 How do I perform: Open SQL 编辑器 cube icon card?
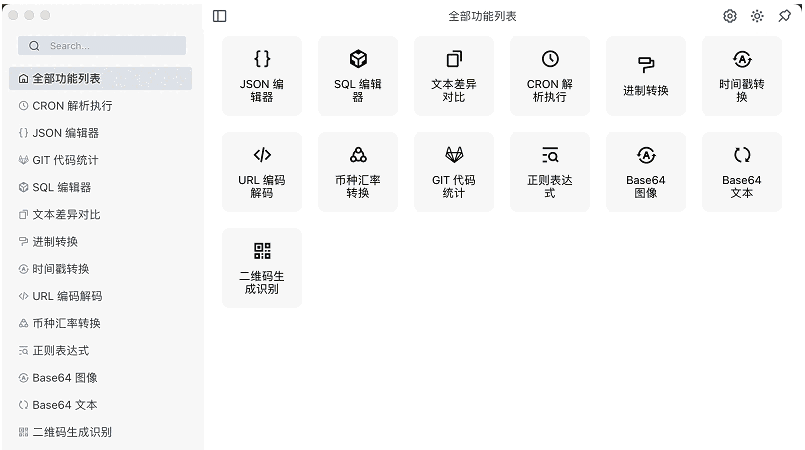point(358,76)
